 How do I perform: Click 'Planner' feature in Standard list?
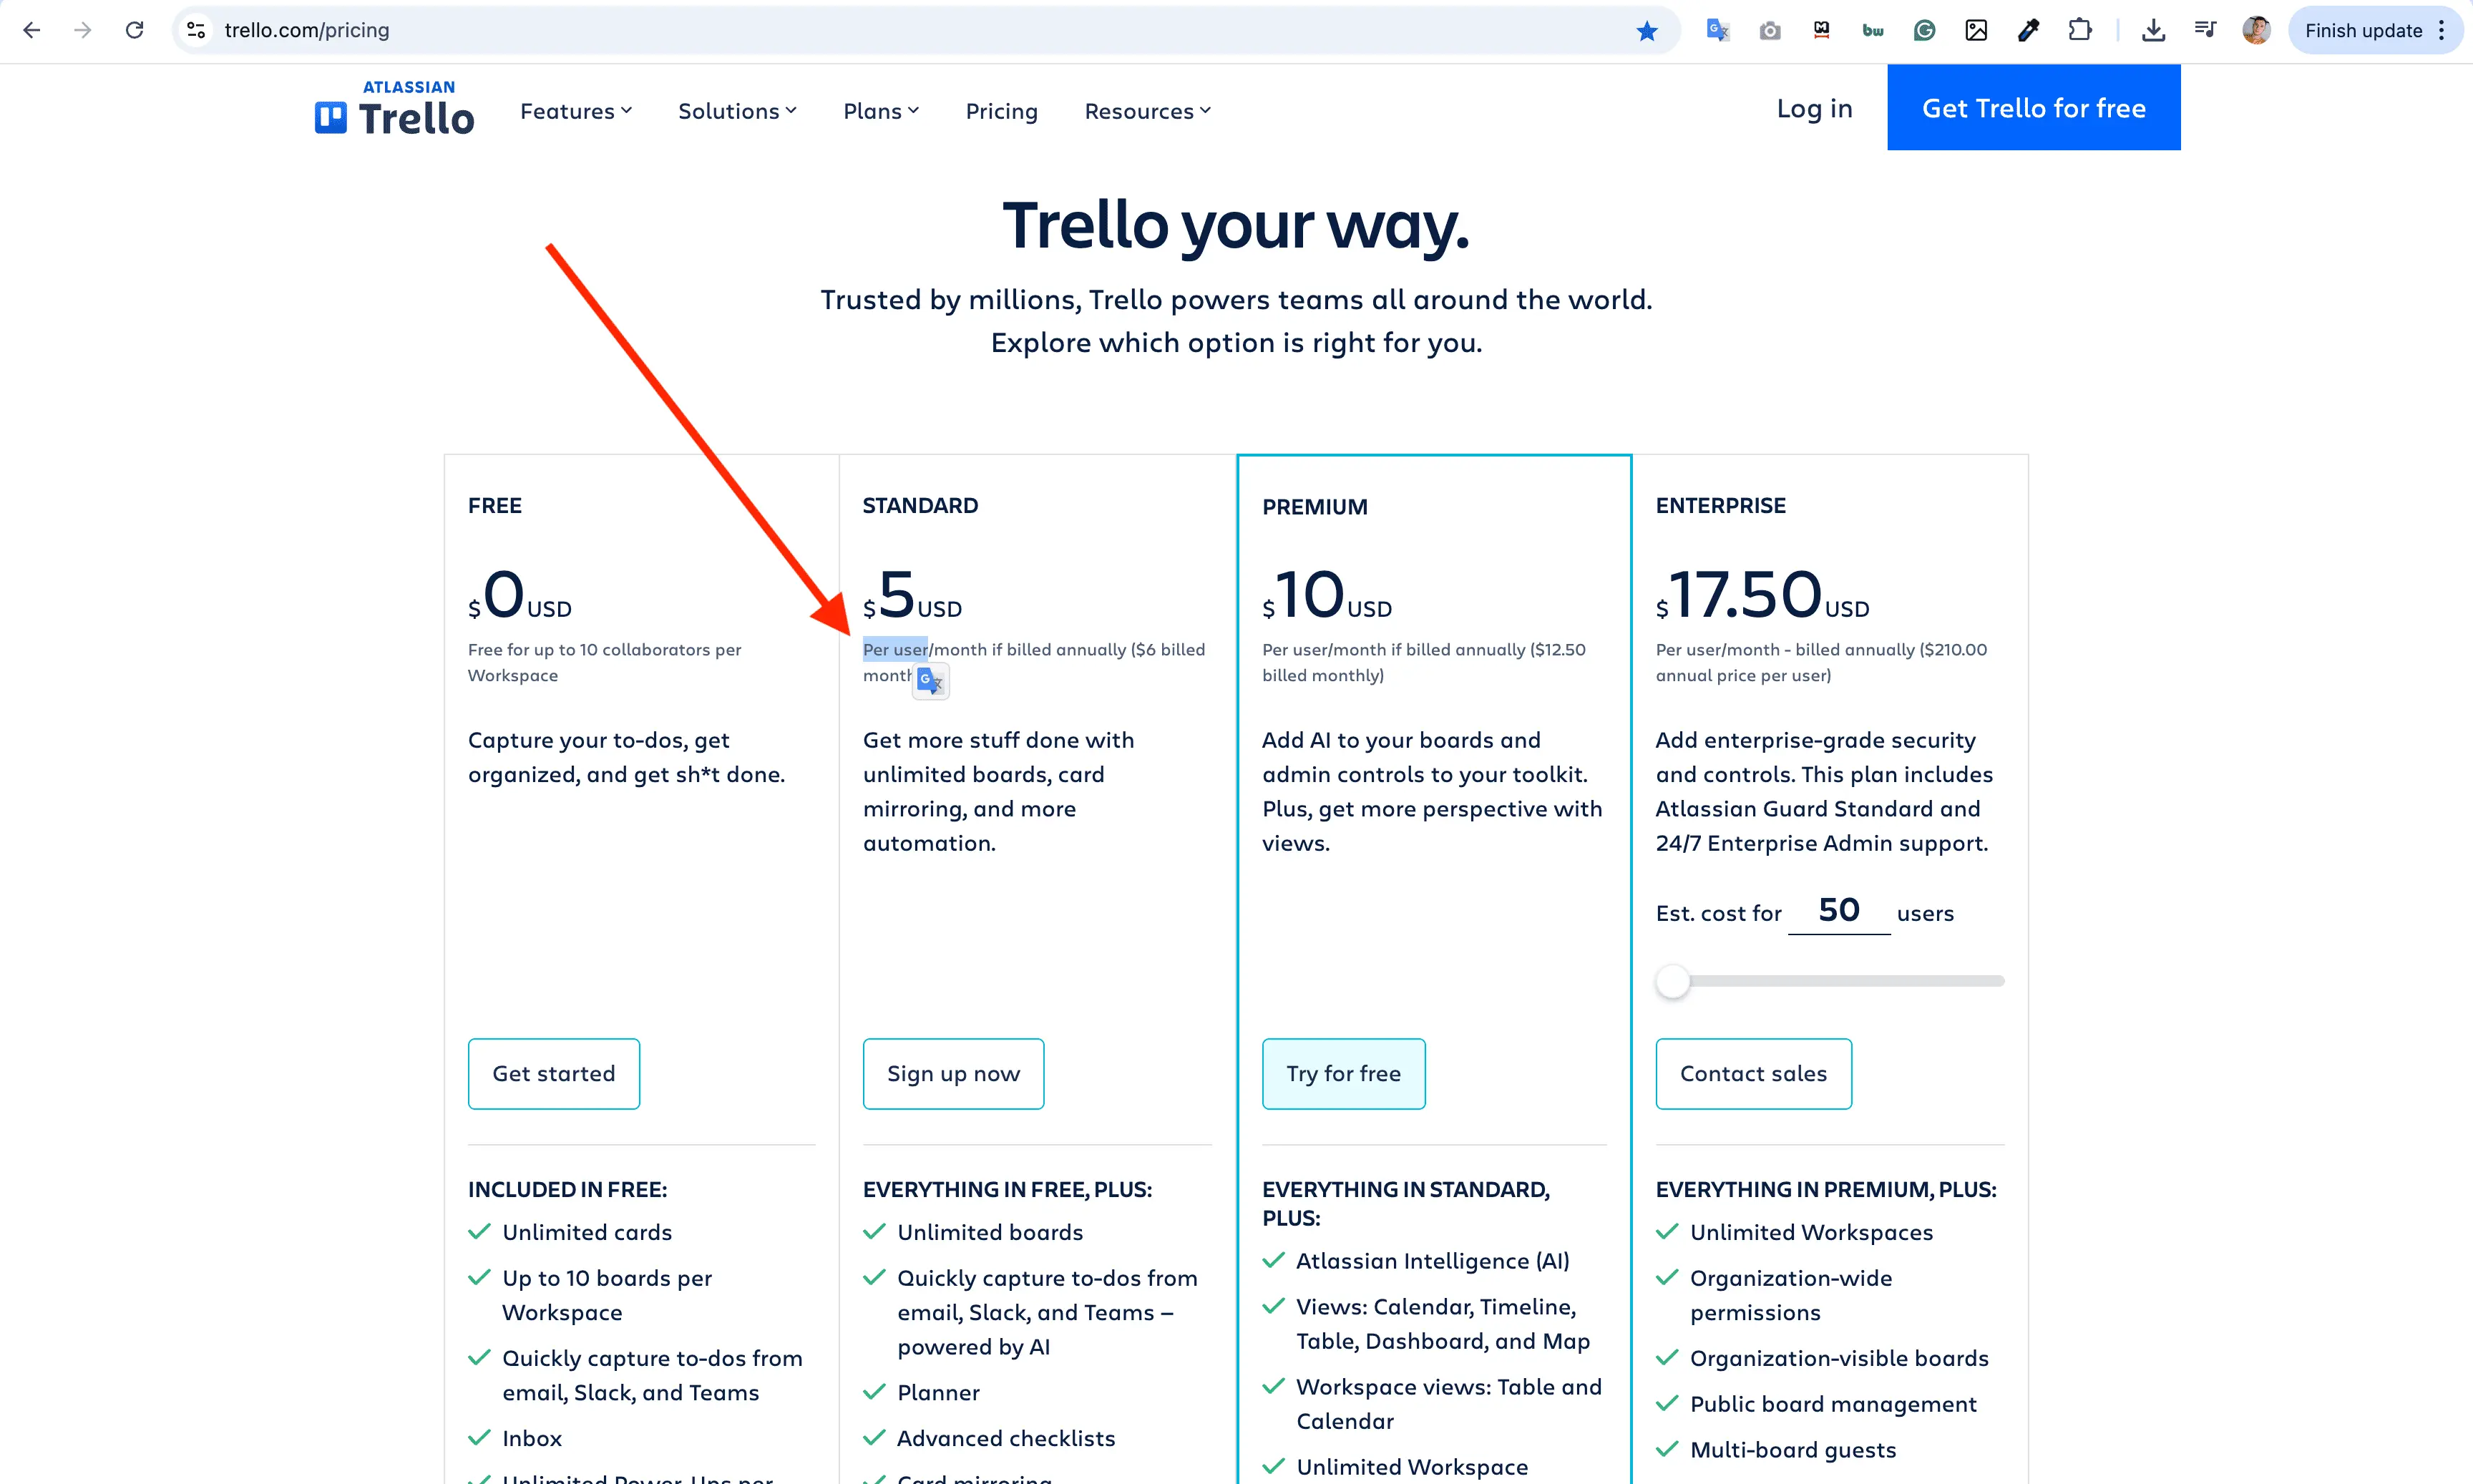pyautogui.click(x=938, y=1392)
